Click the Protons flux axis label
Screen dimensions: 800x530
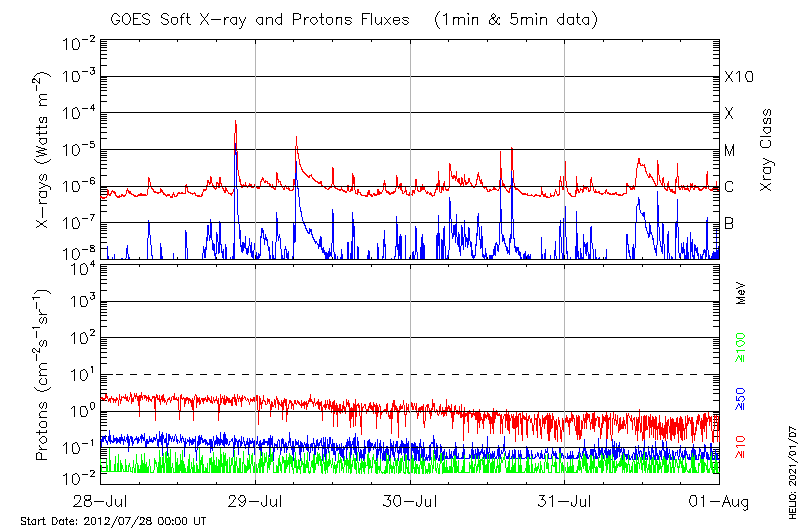tap(43, 377)
